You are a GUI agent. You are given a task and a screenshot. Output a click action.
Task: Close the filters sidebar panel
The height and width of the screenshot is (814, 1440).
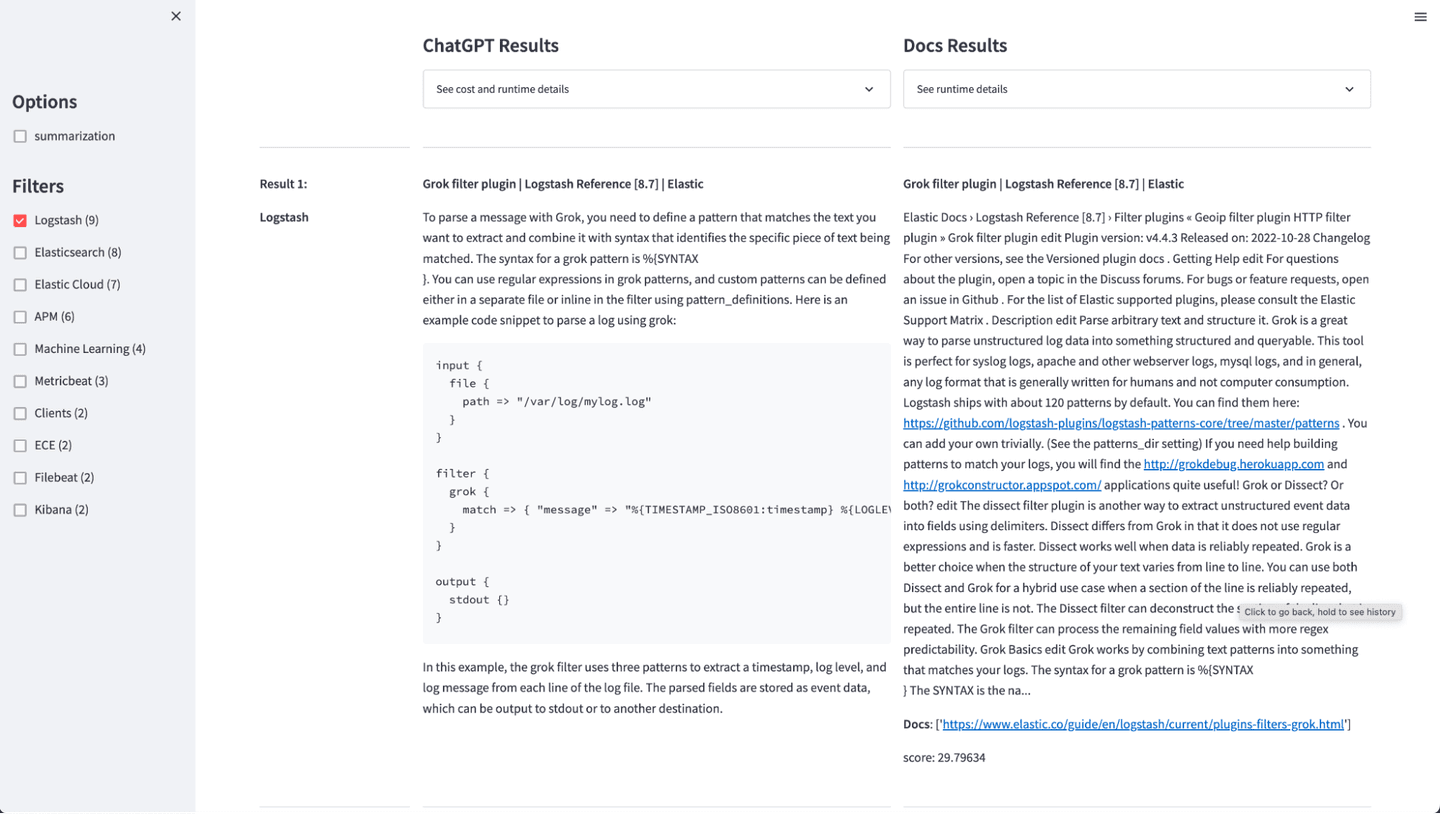click(x=175, y=16)
